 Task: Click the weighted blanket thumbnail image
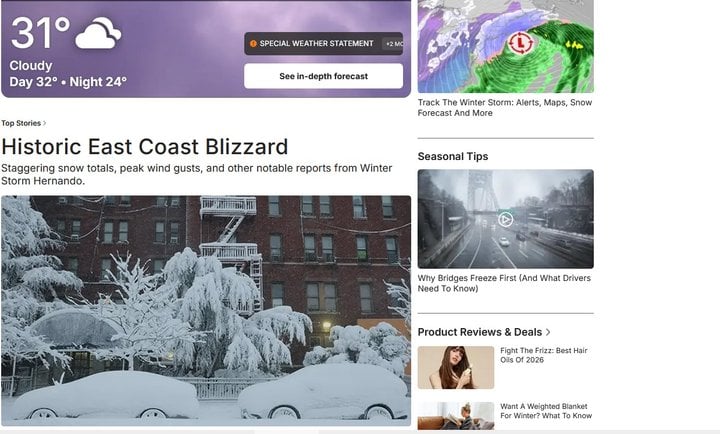coord(456,416)
